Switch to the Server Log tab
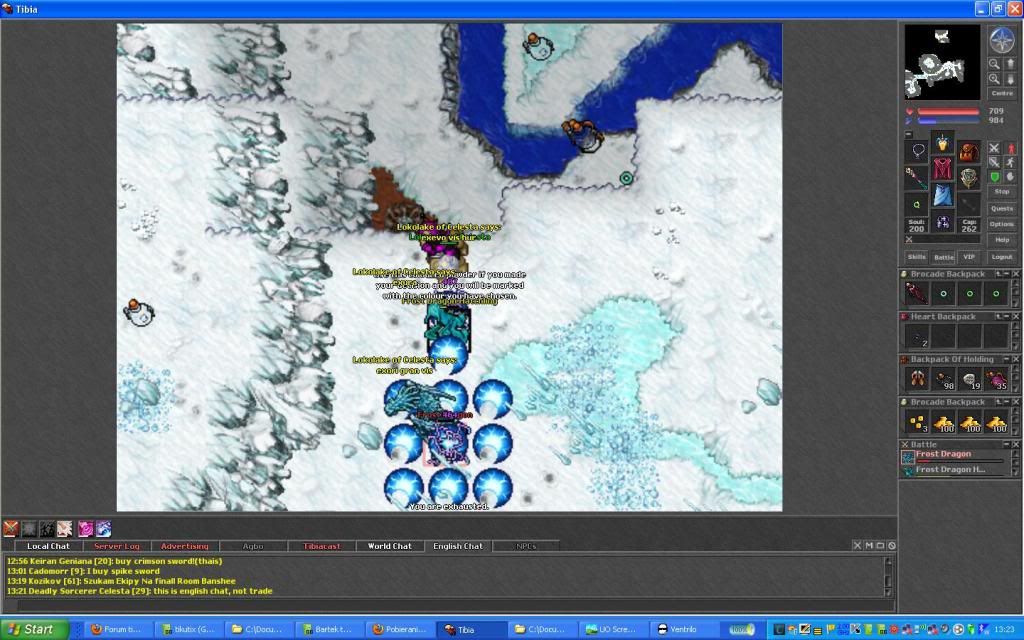The width and height of the screenshot is (1024, 640). 117,546
